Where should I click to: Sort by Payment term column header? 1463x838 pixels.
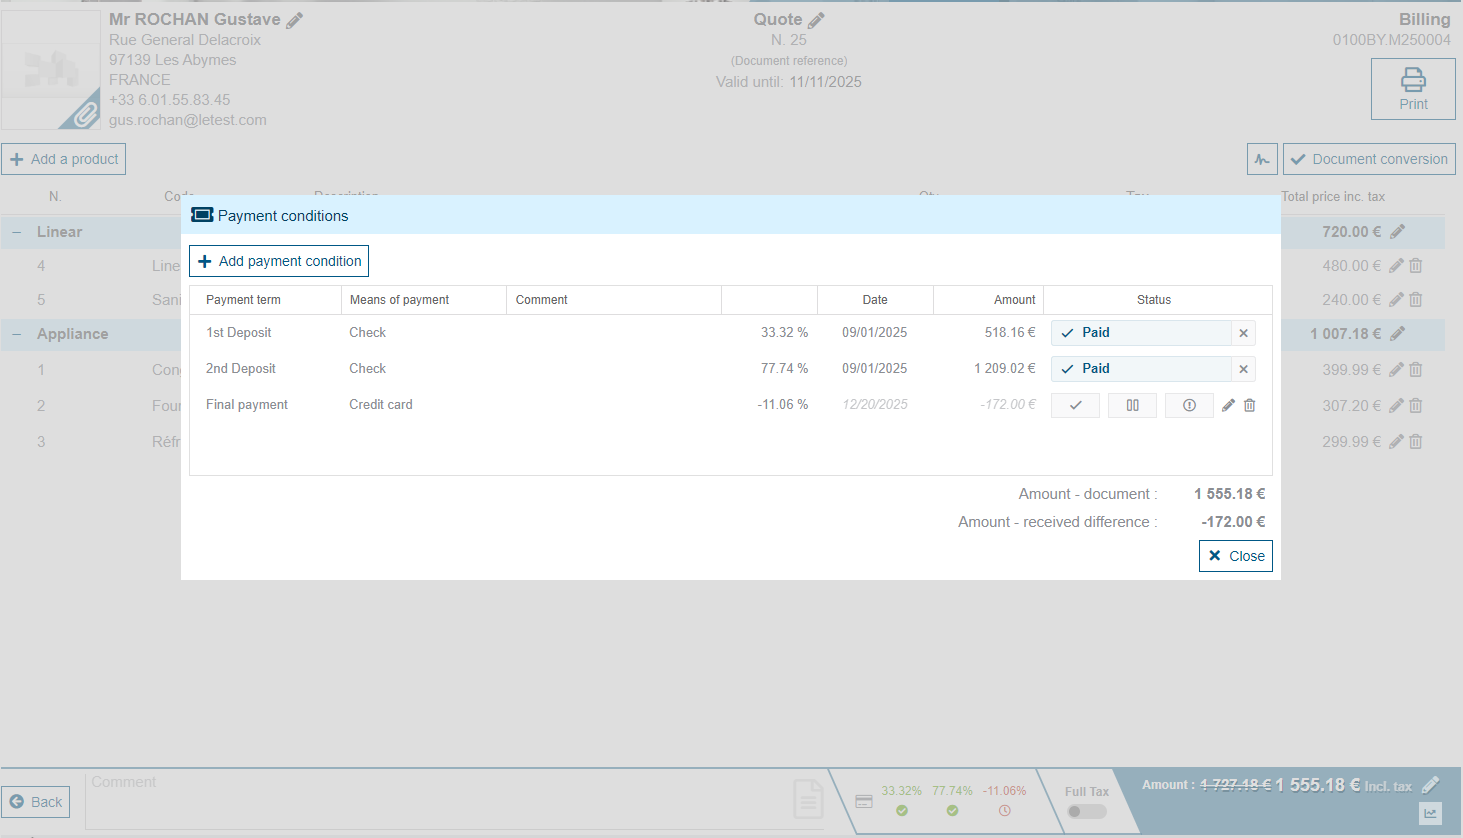[x=243, y=300]
